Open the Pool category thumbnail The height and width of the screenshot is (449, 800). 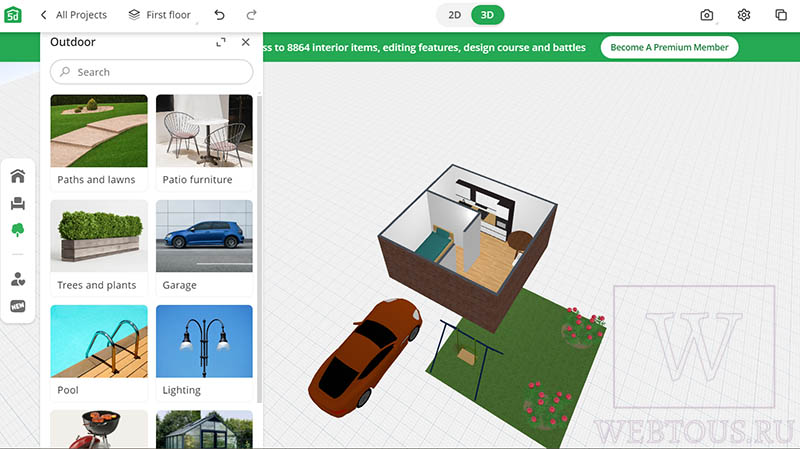99,341
